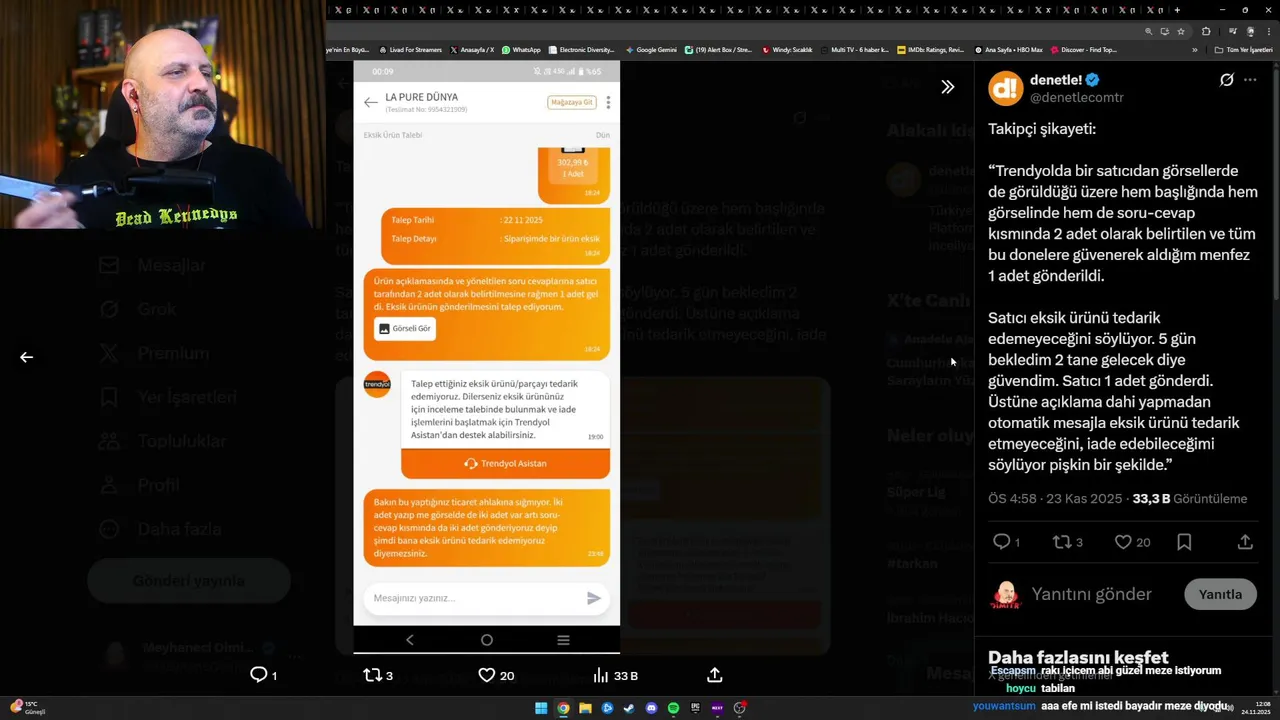Open Spotify from the taskbar
The height and width of the screenshot is (720, 1280).
(x=673, y=708)
